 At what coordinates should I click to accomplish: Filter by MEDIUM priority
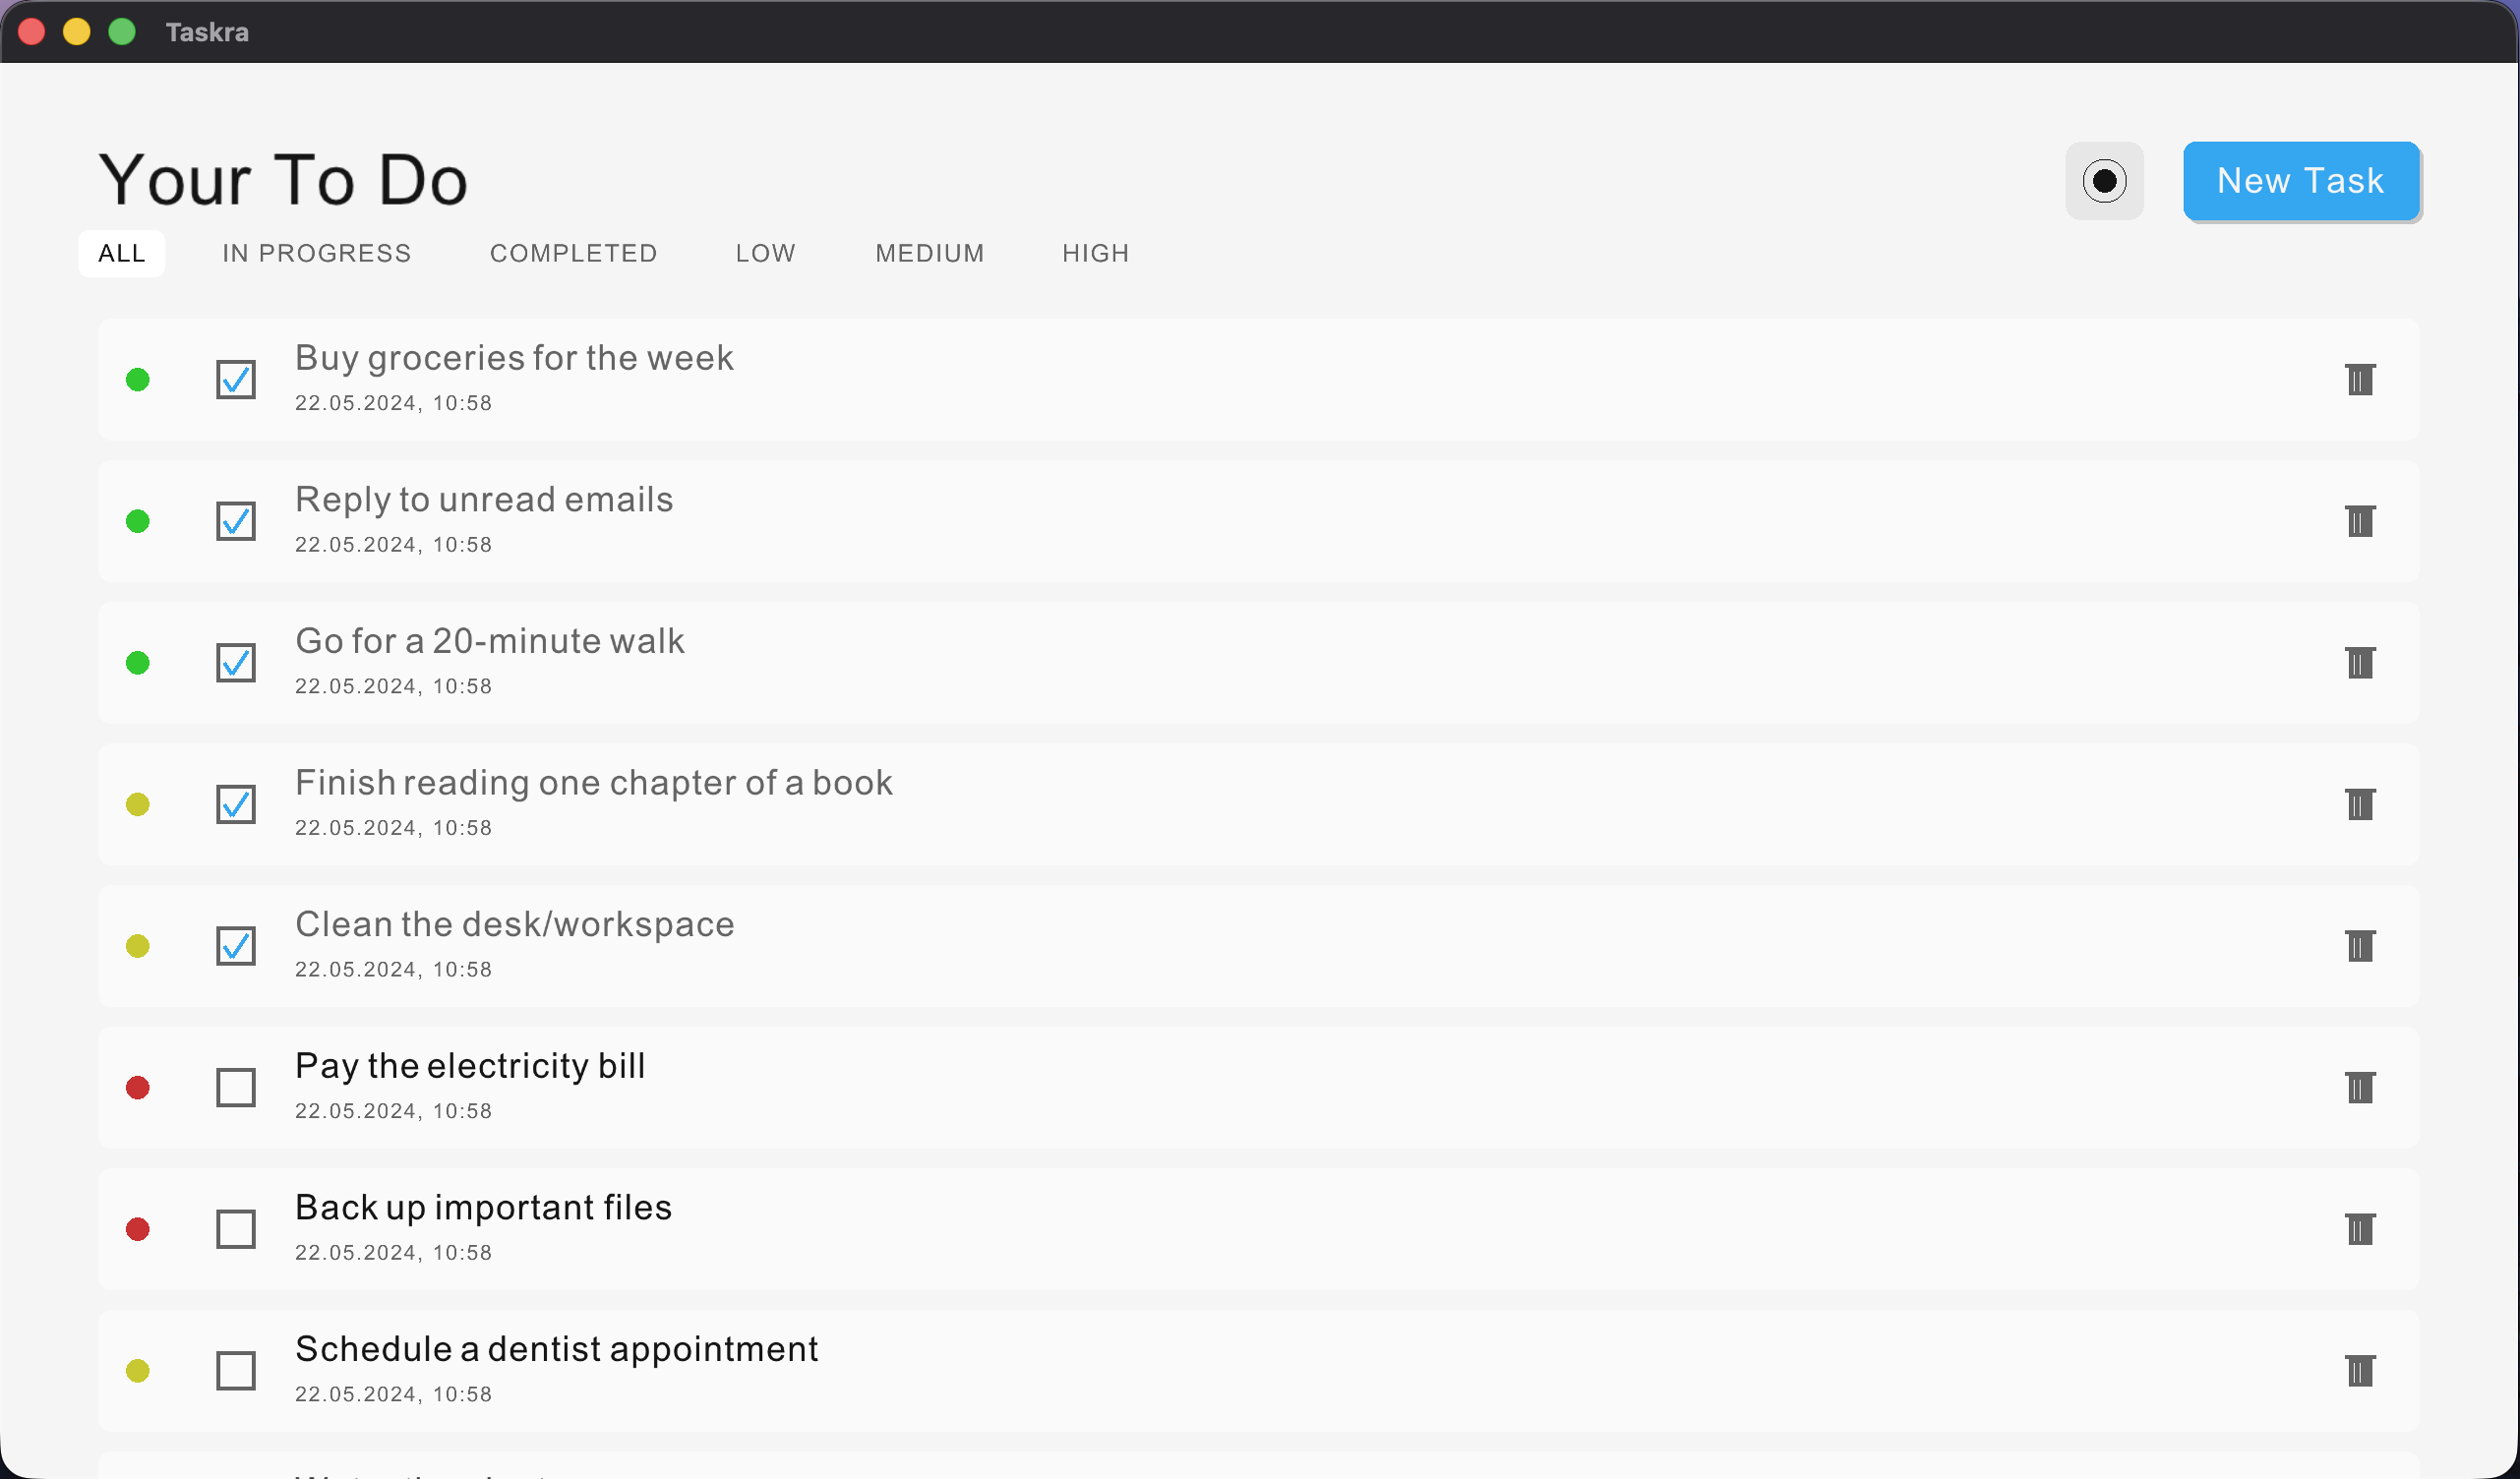point(930,254)
